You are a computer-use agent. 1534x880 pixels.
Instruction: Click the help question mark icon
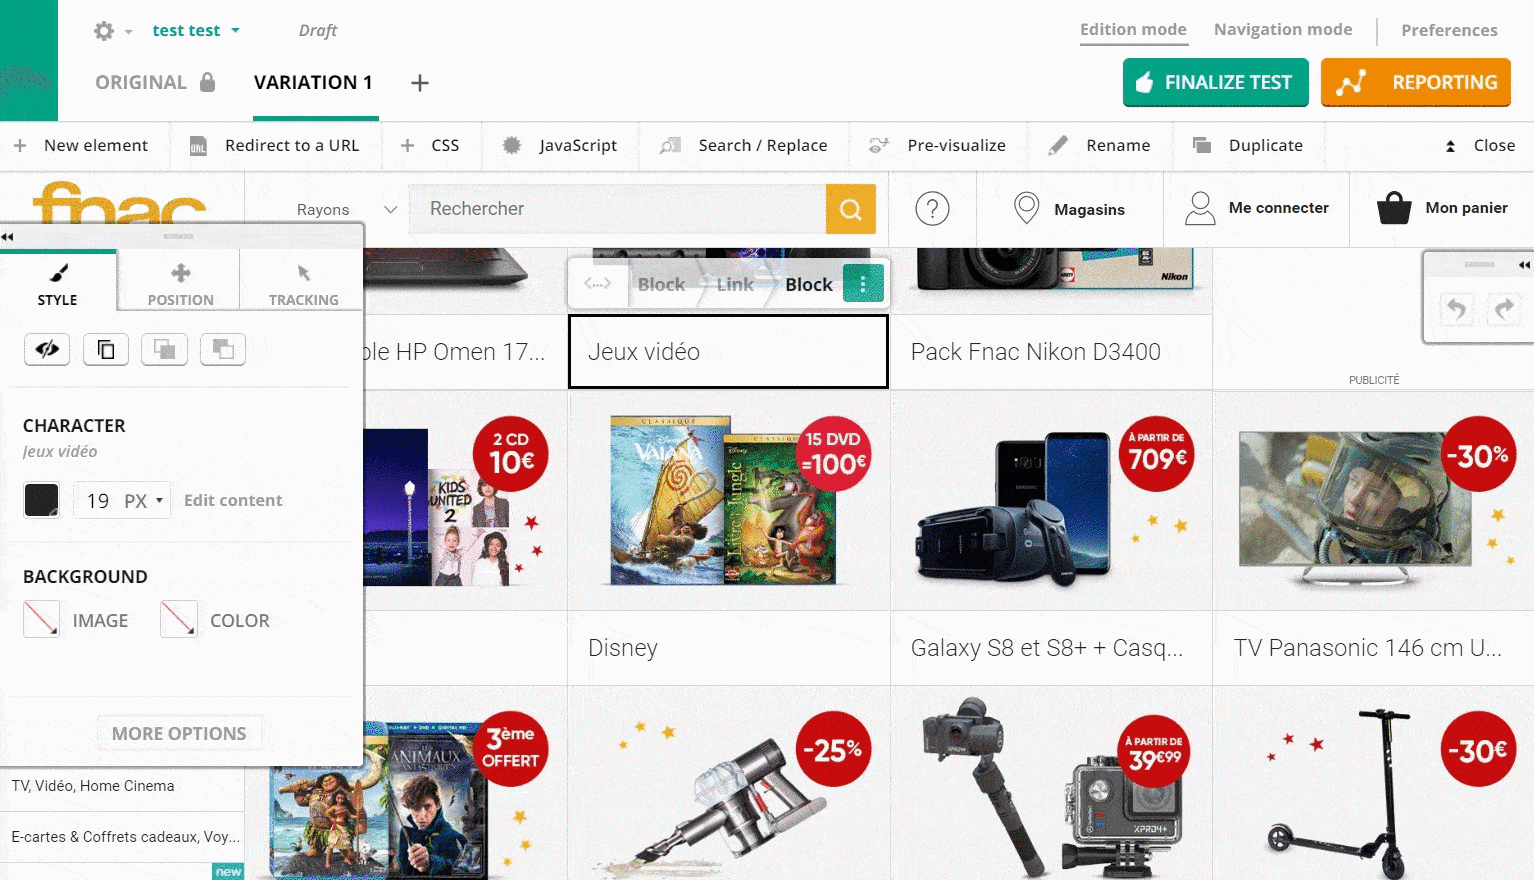coord(932,209)
